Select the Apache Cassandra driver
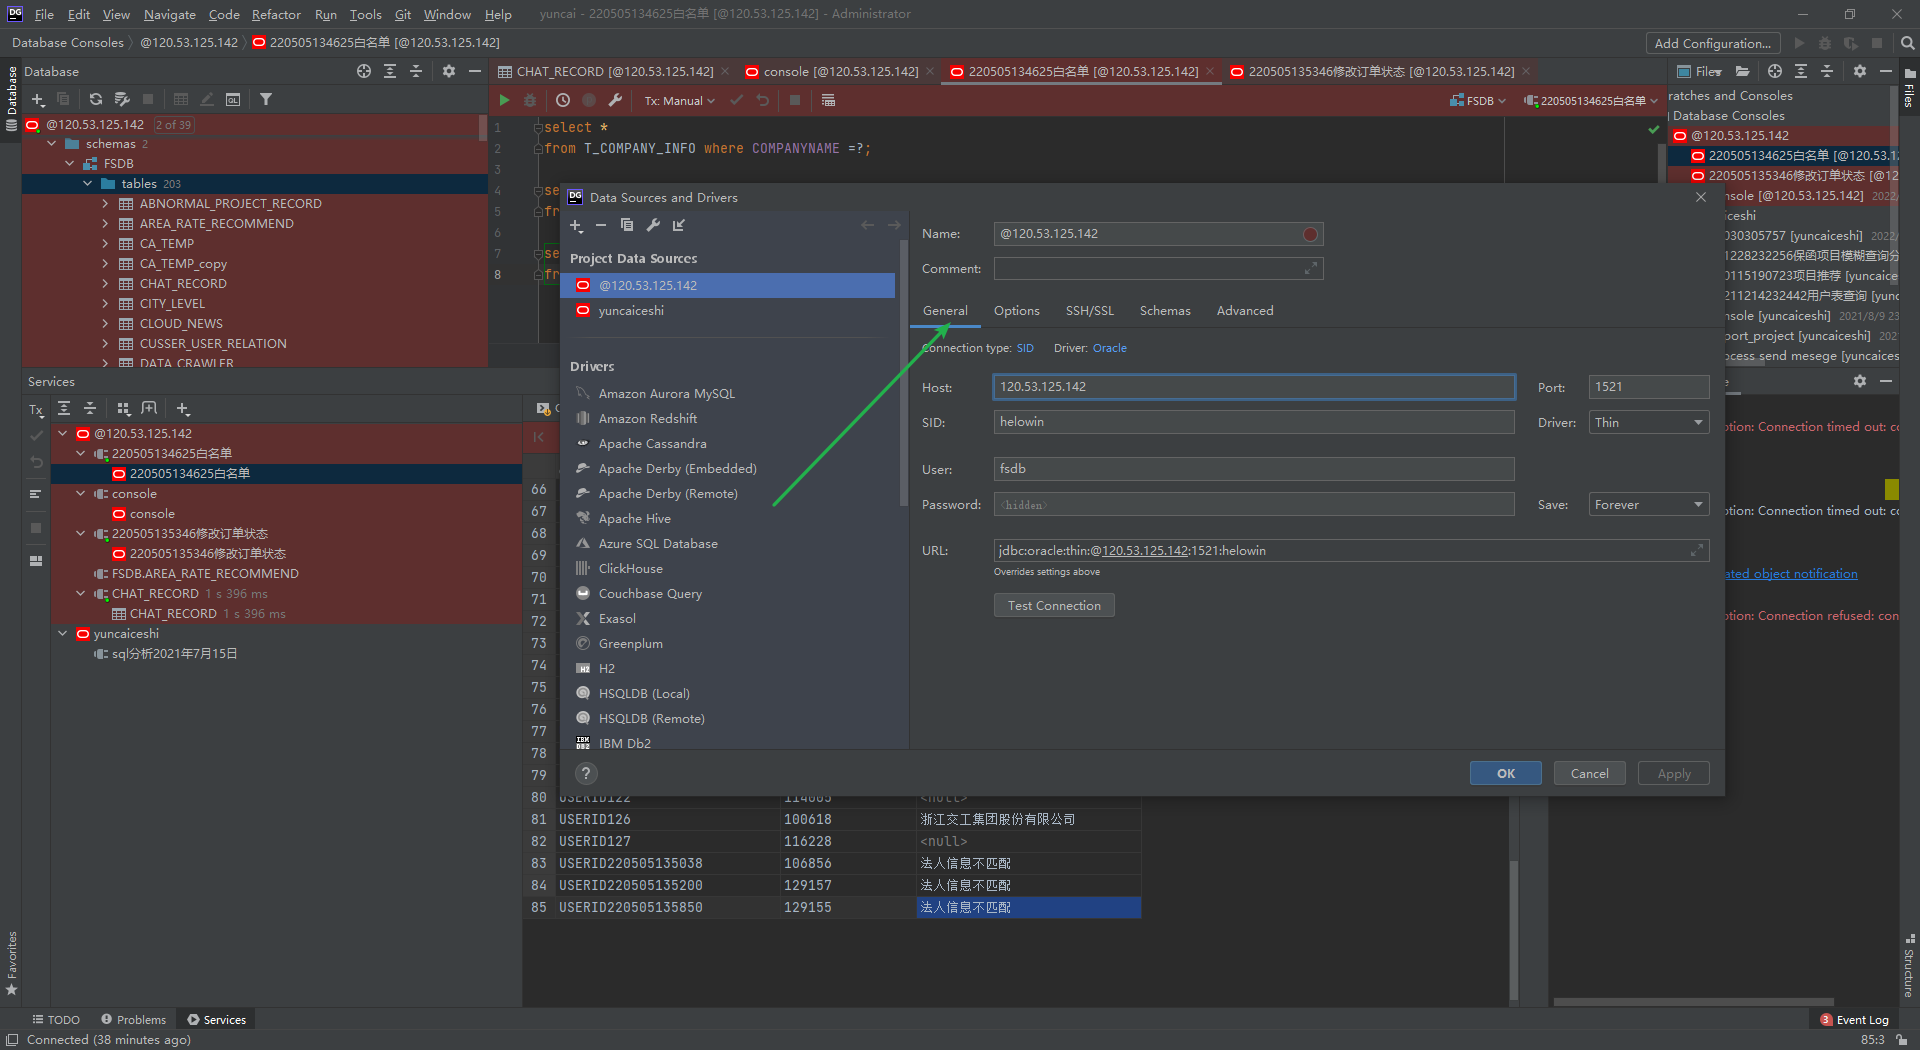The image size is (1920, 1050). pos(652,444)
